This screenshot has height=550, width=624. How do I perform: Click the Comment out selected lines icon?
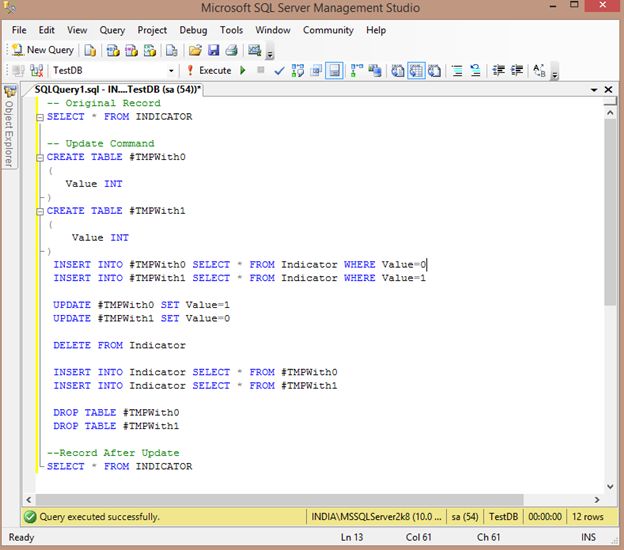[456, 71]
